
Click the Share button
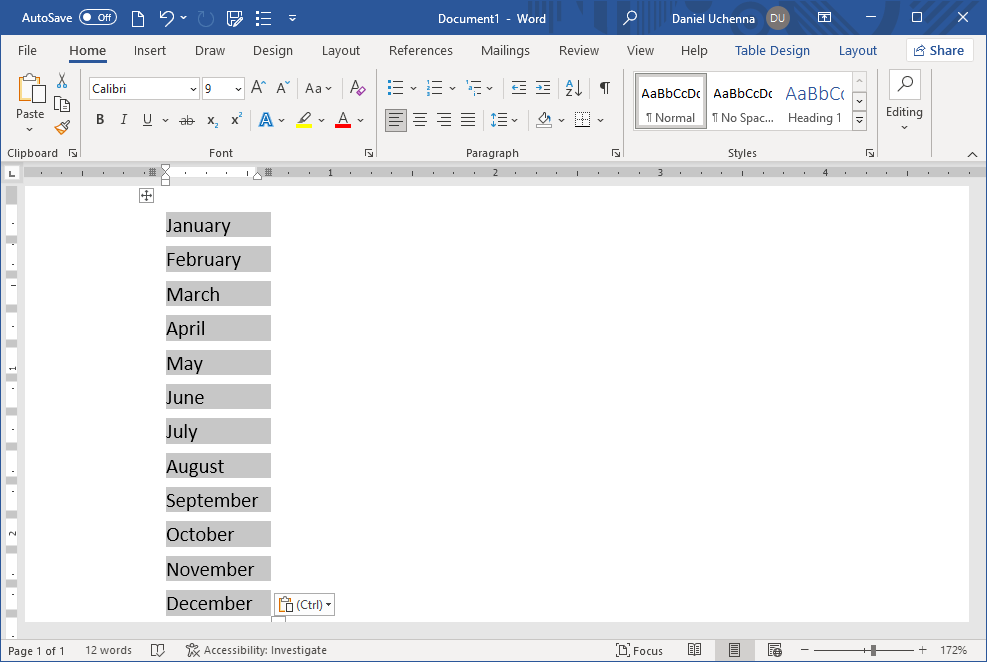click(939, 51)
